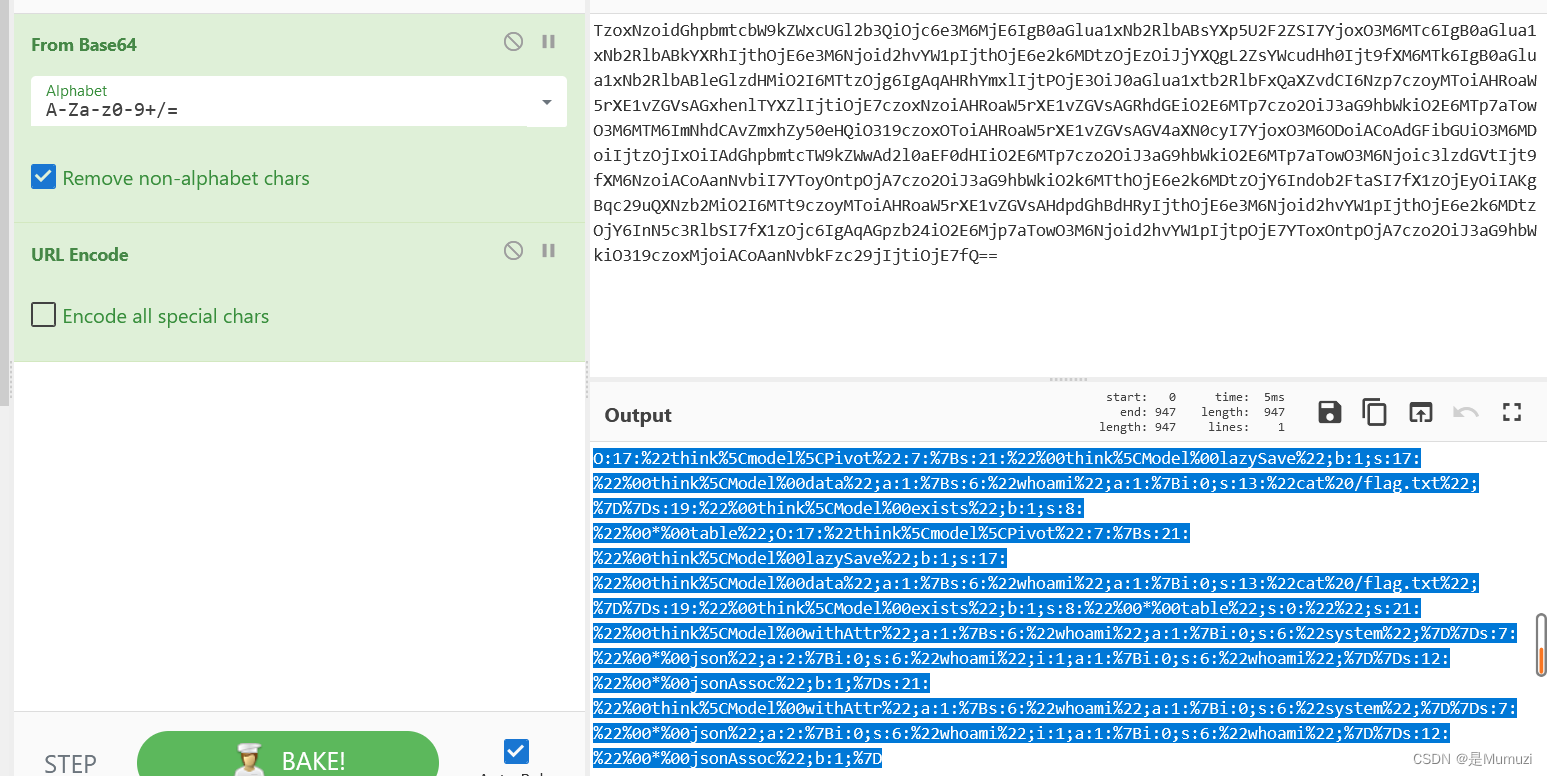Click the output time 5ms stat
Viewport: 1547px width, 776px height.
coord(1250,397)
